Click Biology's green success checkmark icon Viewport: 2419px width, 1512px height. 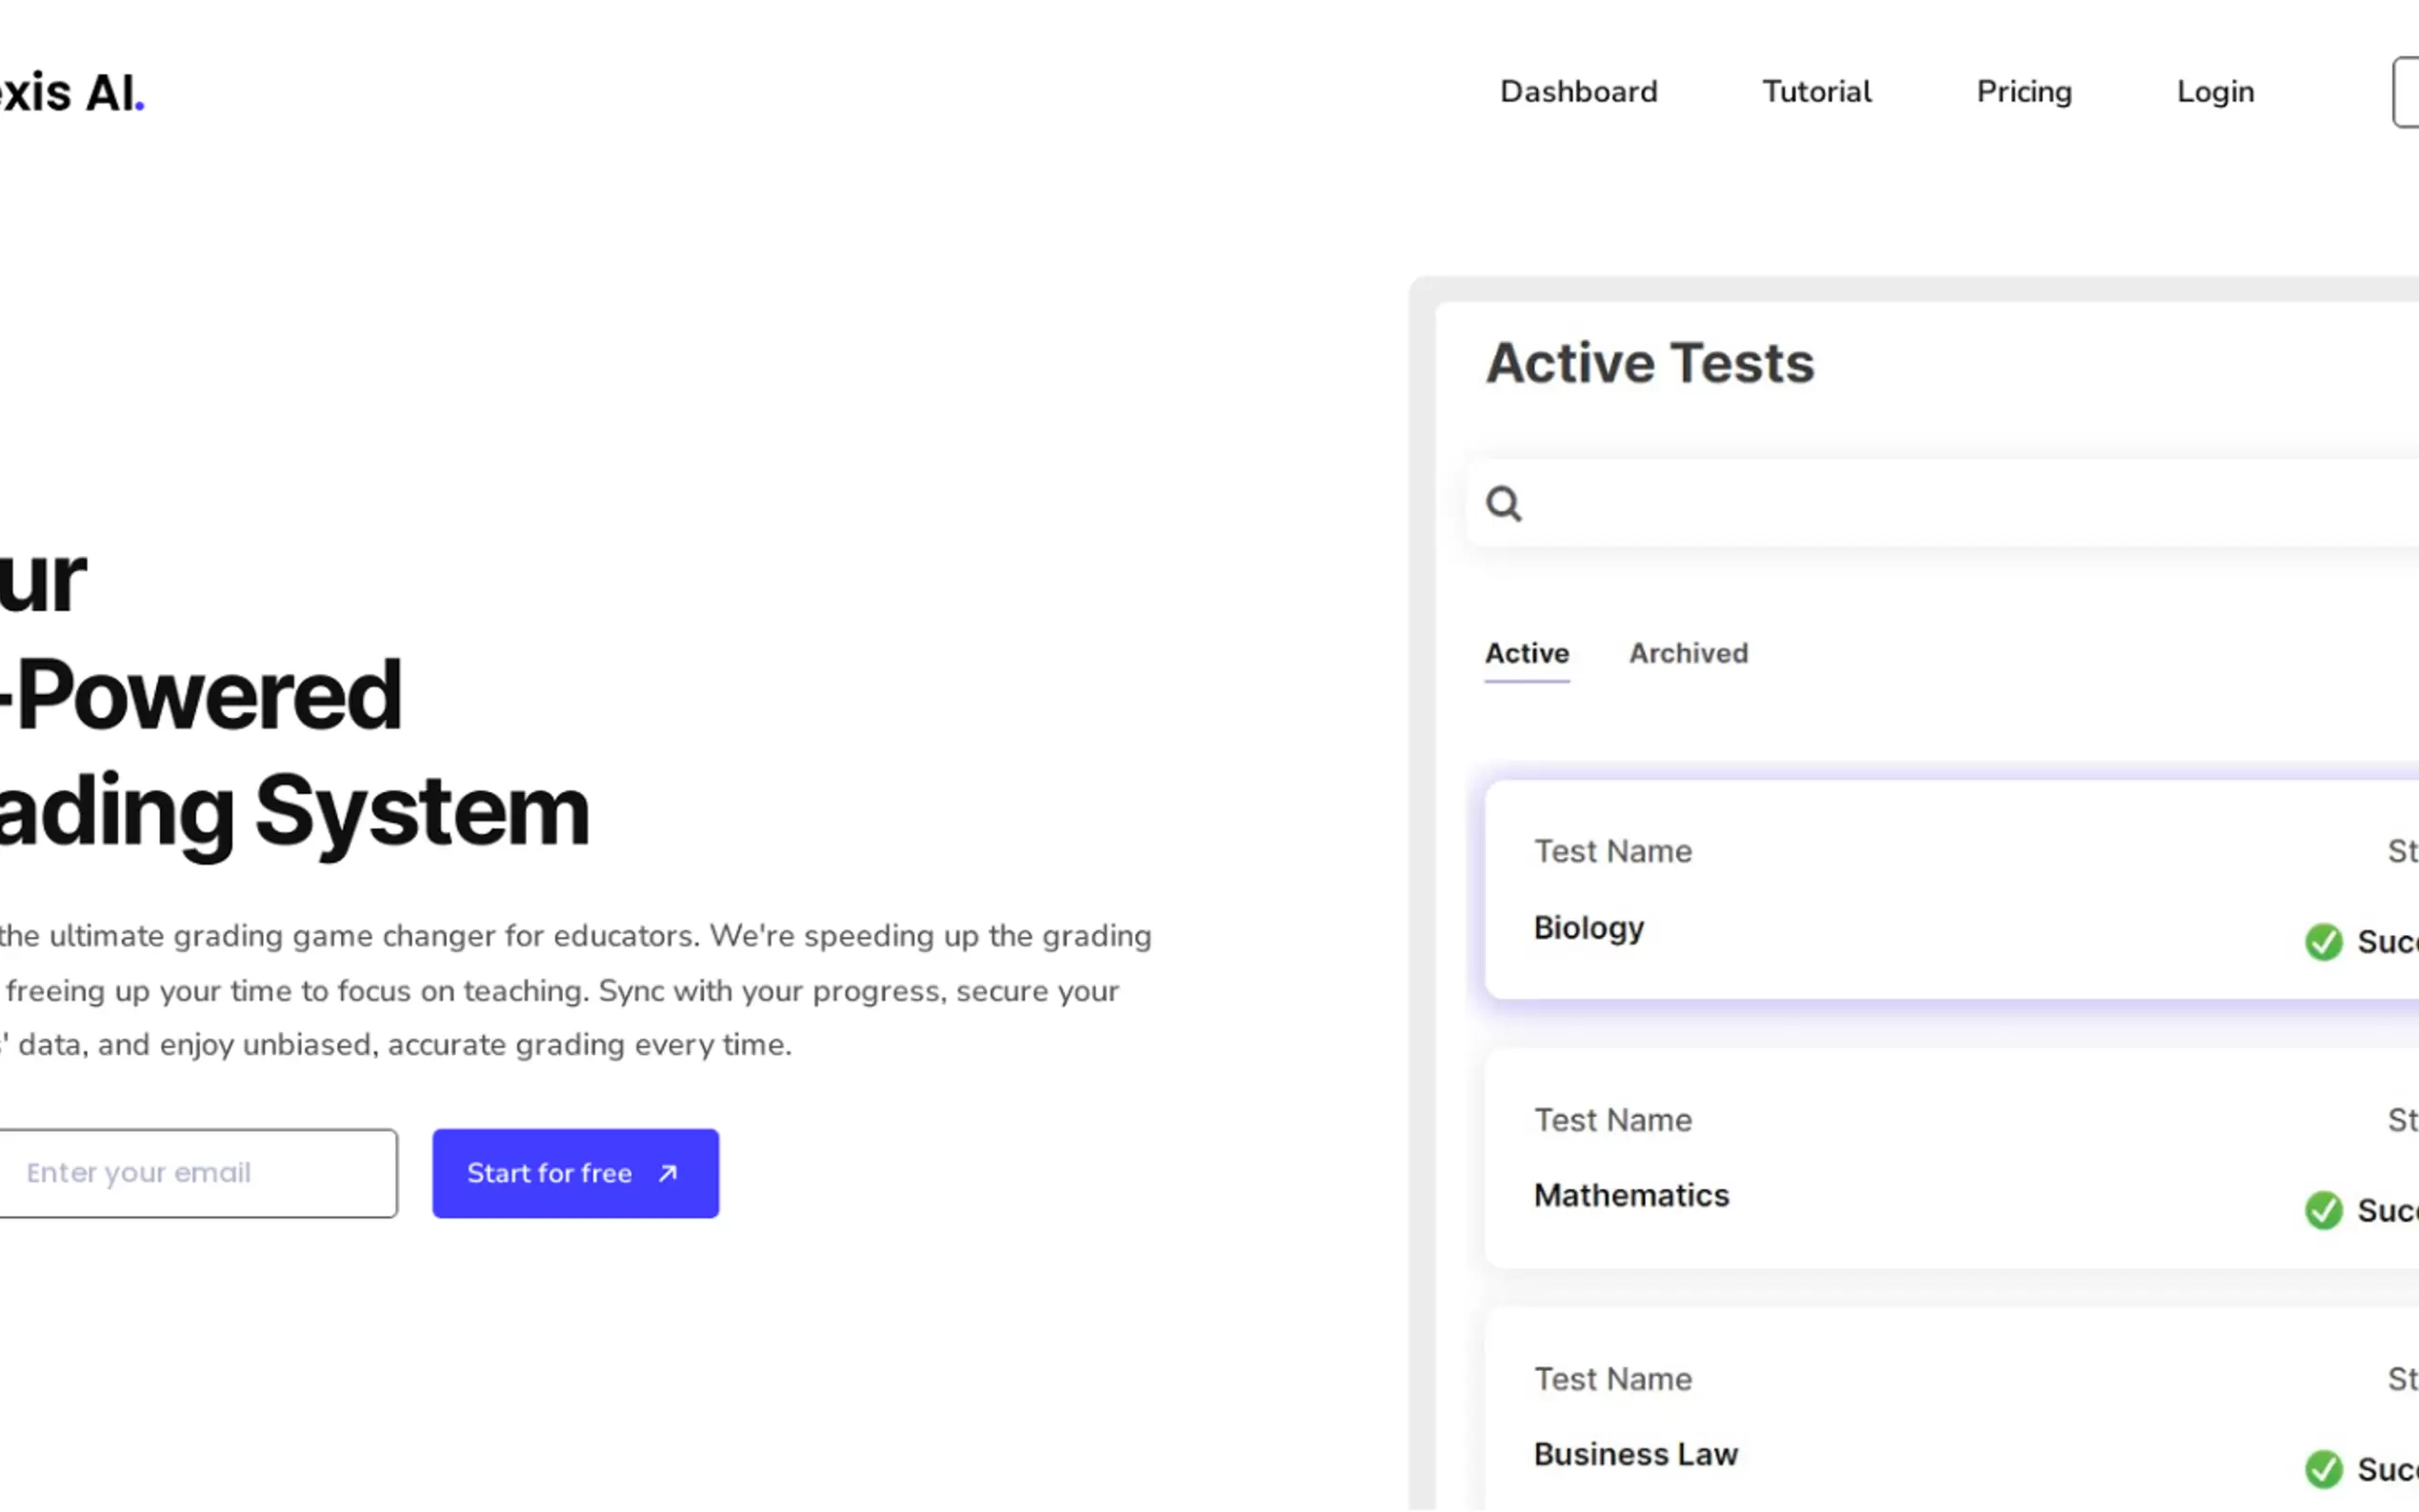click(x=2323, y=941)
